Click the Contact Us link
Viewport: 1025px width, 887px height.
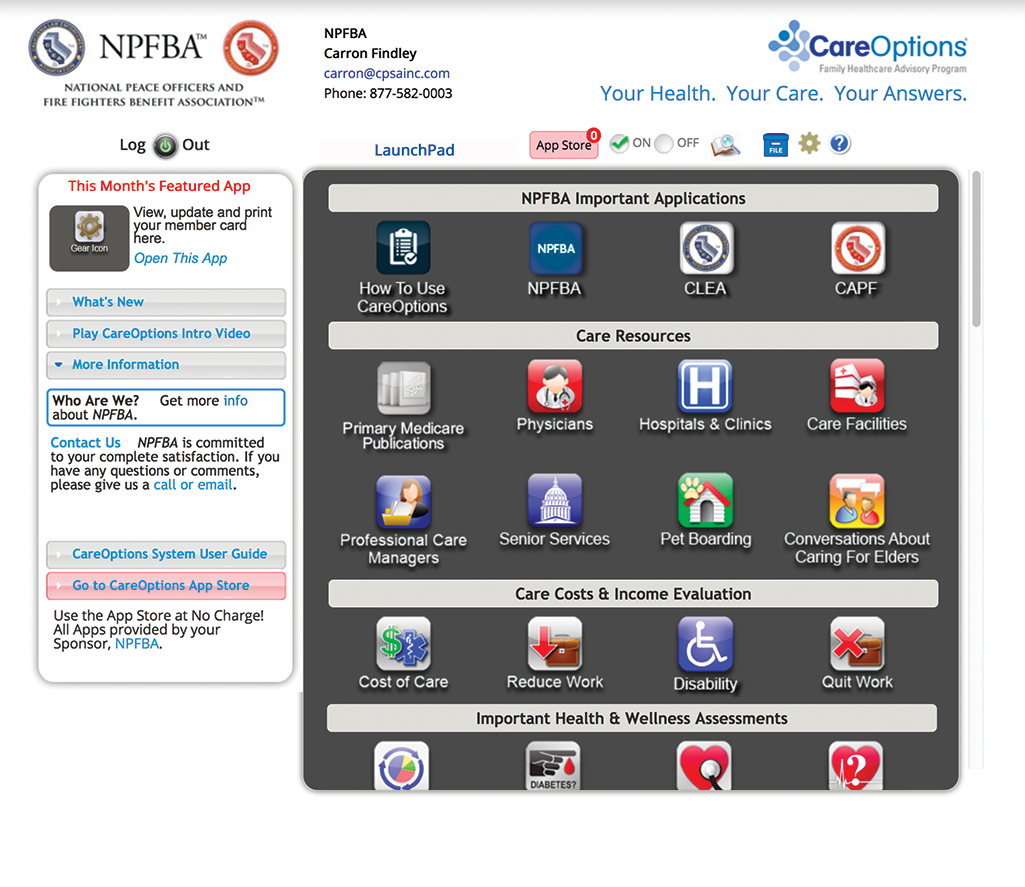click(86, 443)
